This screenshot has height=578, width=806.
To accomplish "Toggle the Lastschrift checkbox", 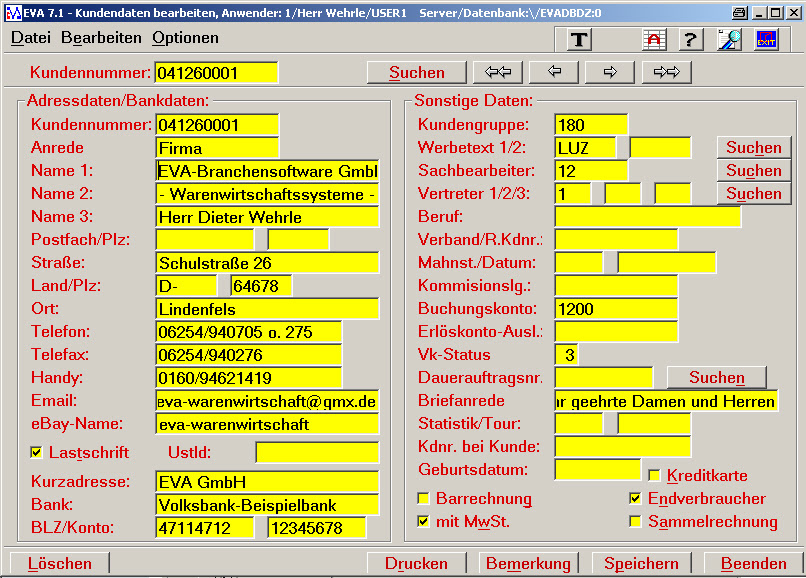I will pos(36,453).
